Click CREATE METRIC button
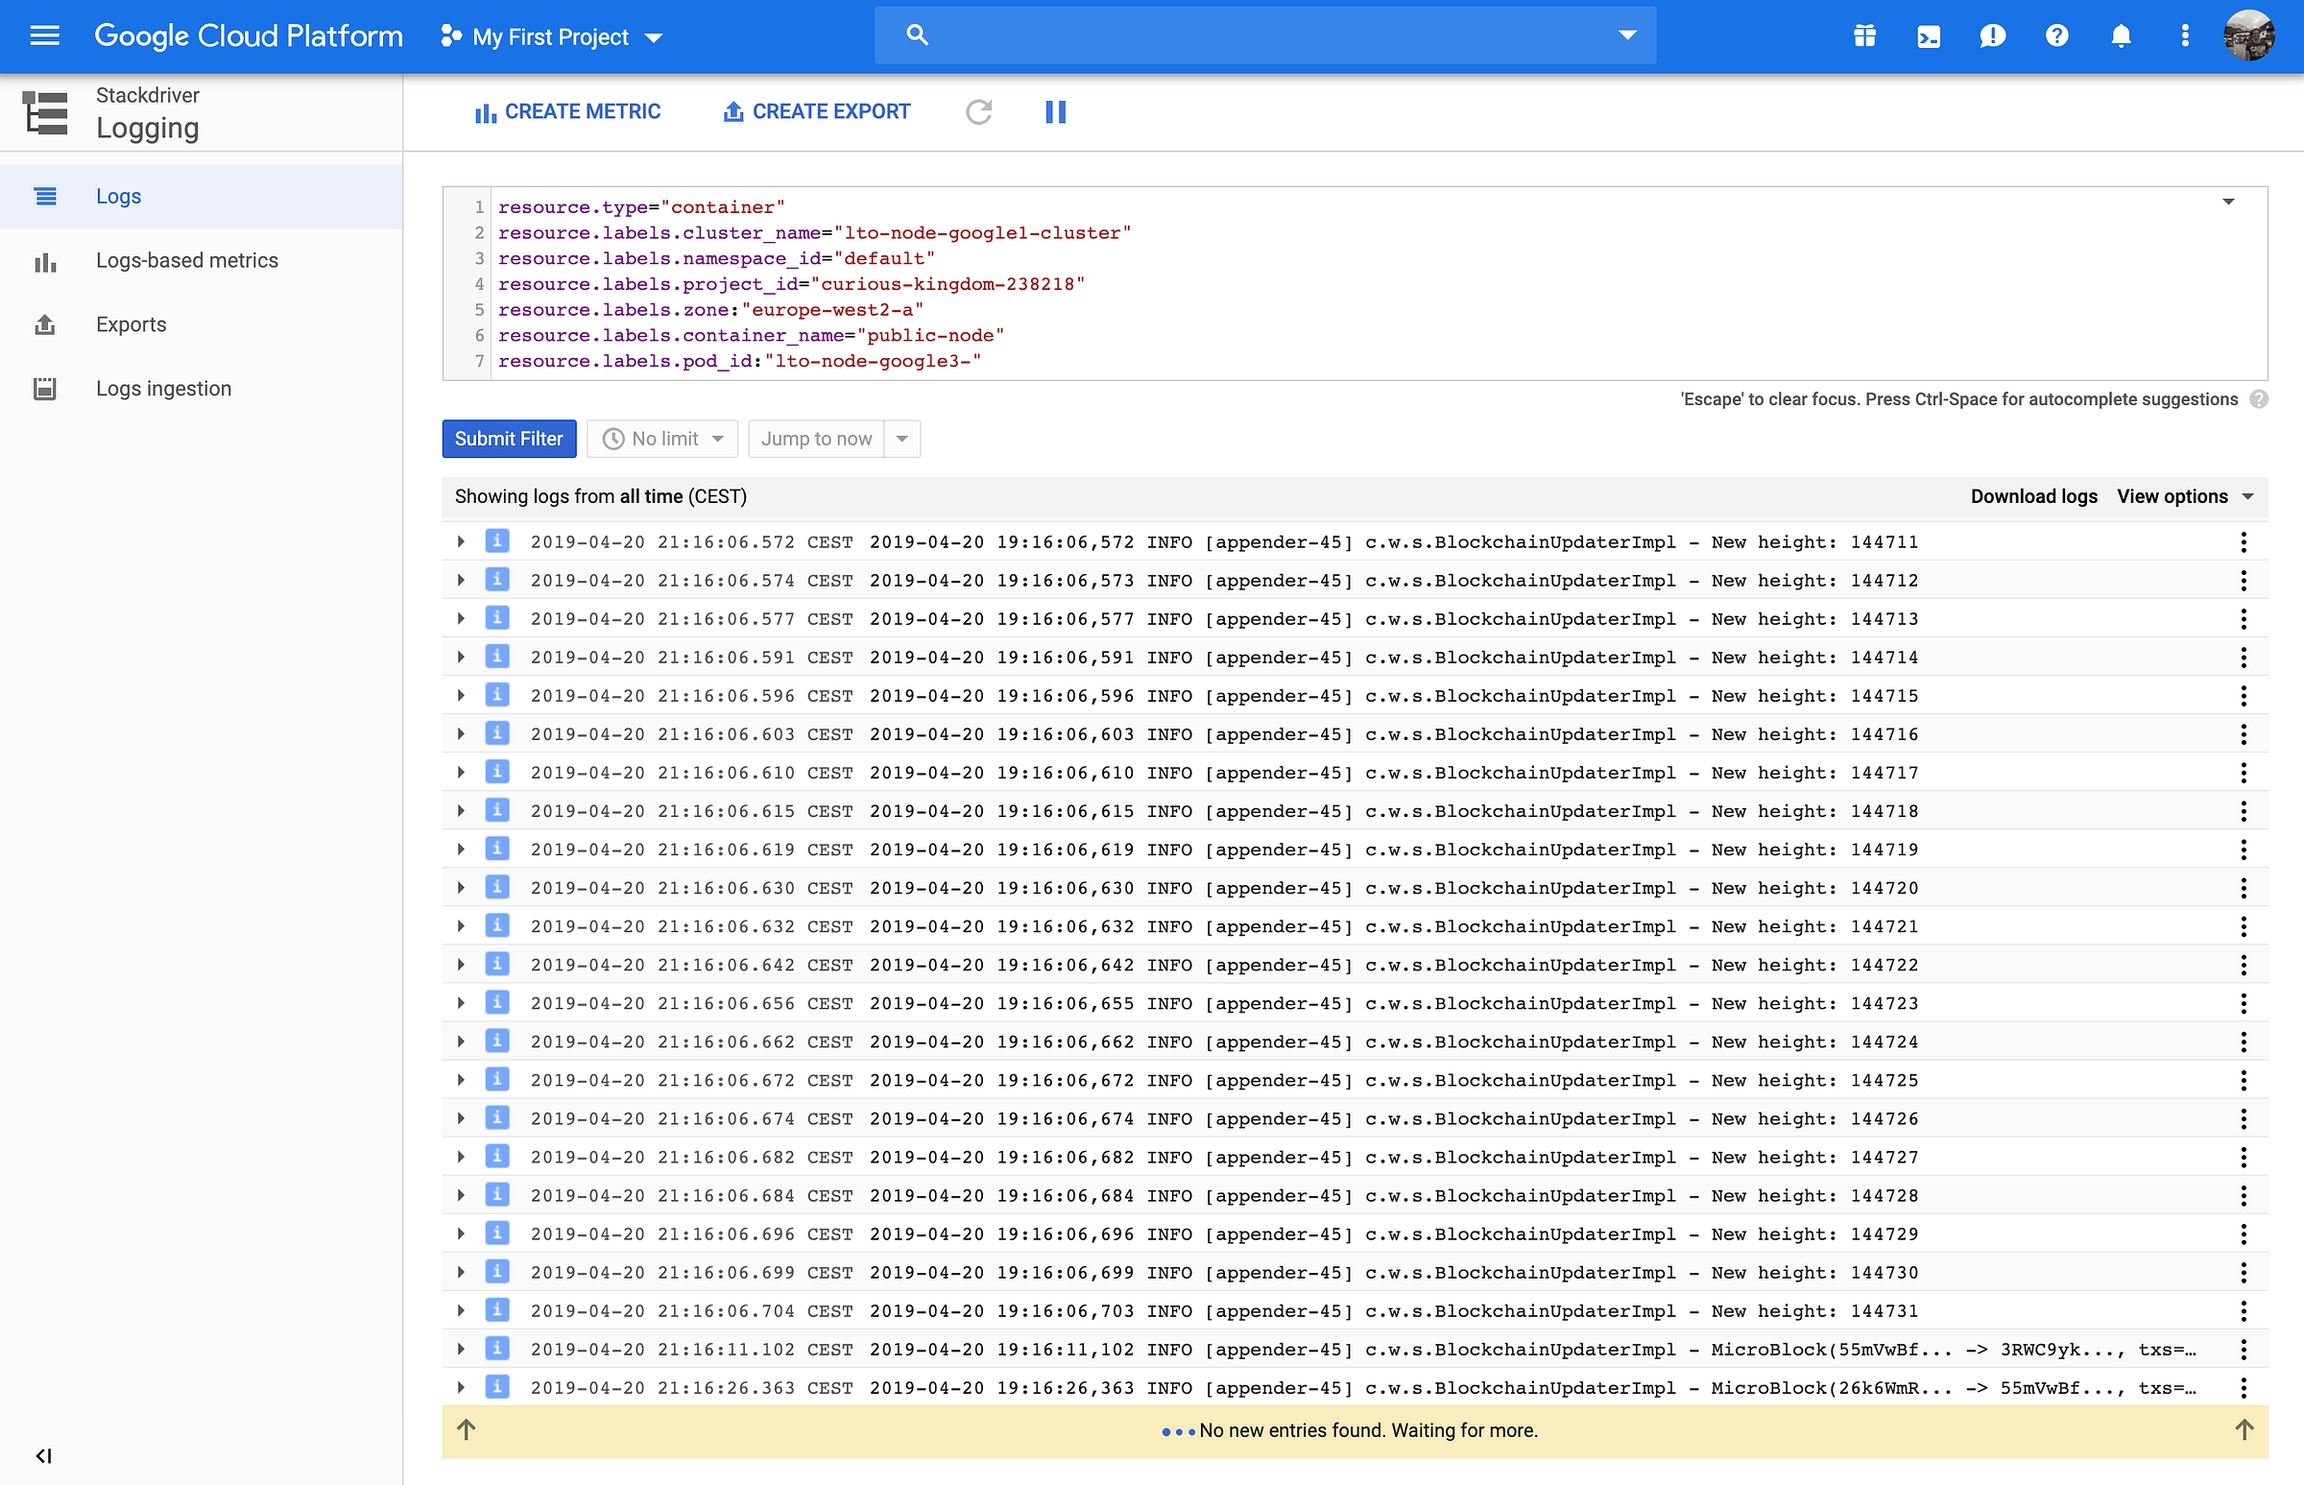Viewport: 2304px width, 1485px height. click(567, 112)
